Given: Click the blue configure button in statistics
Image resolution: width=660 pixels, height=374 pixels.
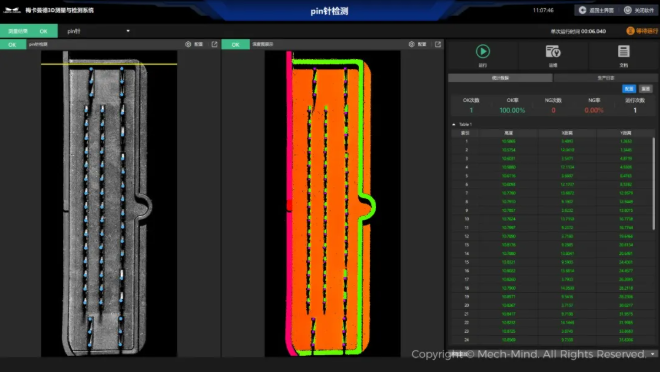Looking at the screenshot, I should click(629, 89).
